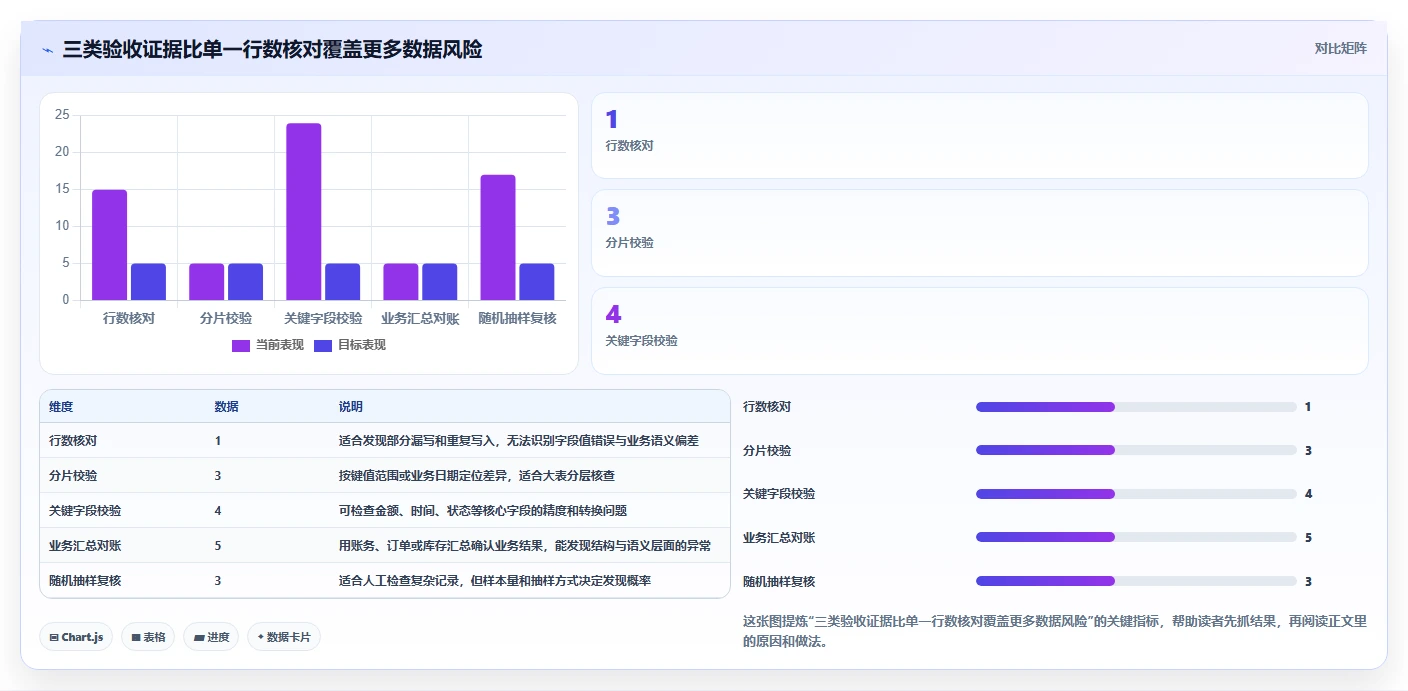Viewport: 1408px width, 691px height.
Task: Open the data card showing 4 关键字段校验
Action: [x=979, y=331]
